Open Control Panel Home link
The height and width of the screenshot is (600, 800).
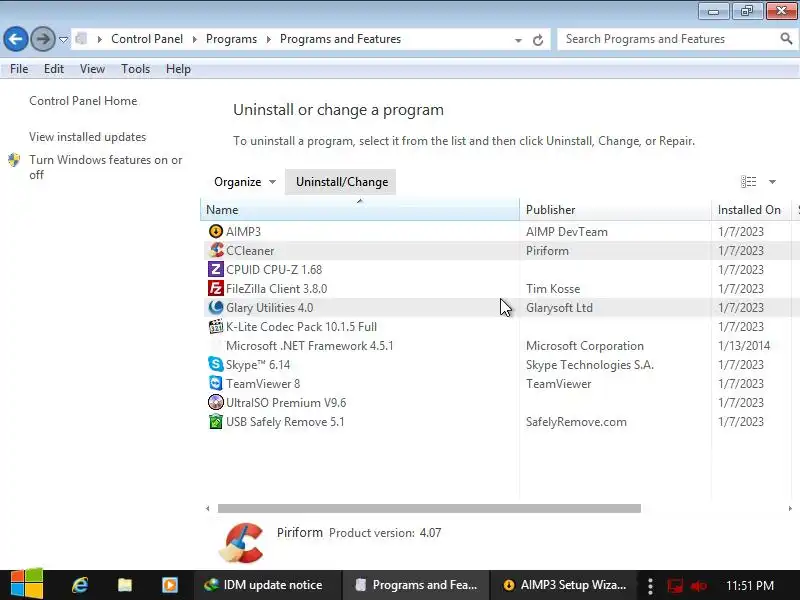(83, 101)
